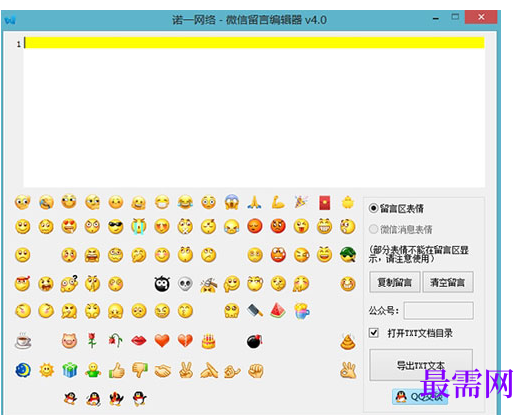Click the 清空留言 button

[448, 282]
